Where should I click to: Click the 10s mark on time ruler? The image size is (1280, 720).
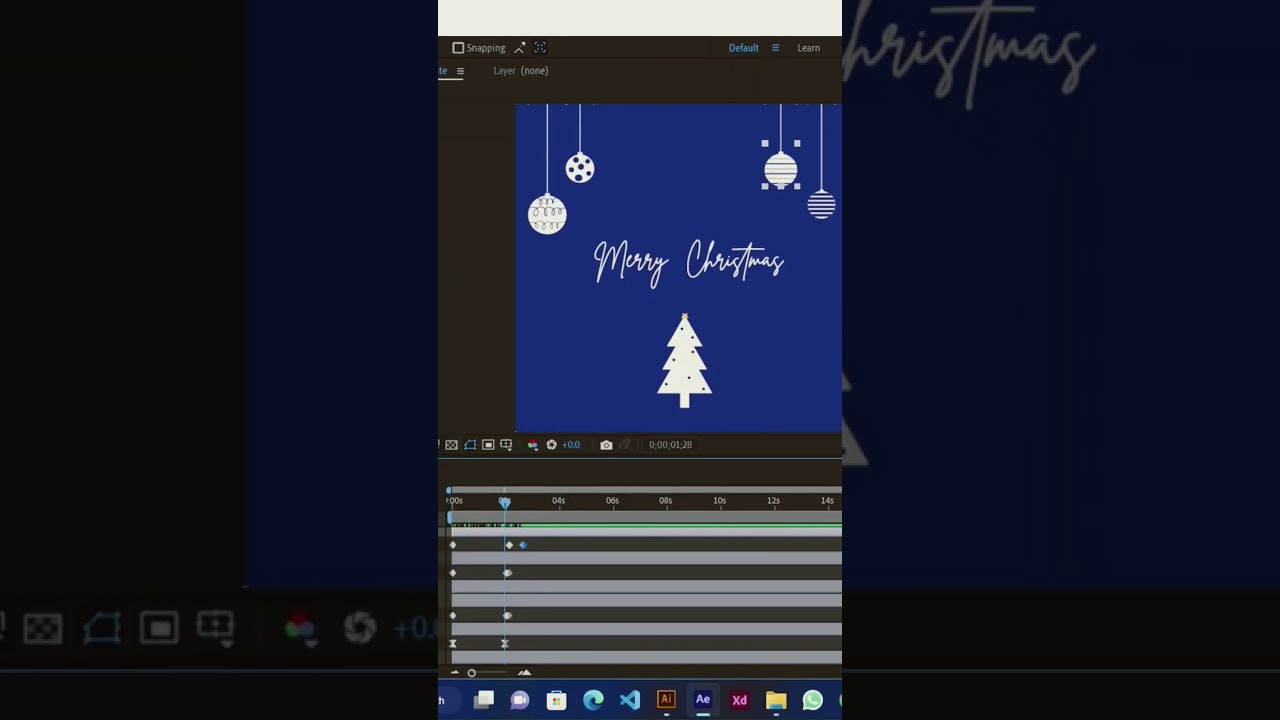coord(719,500)
